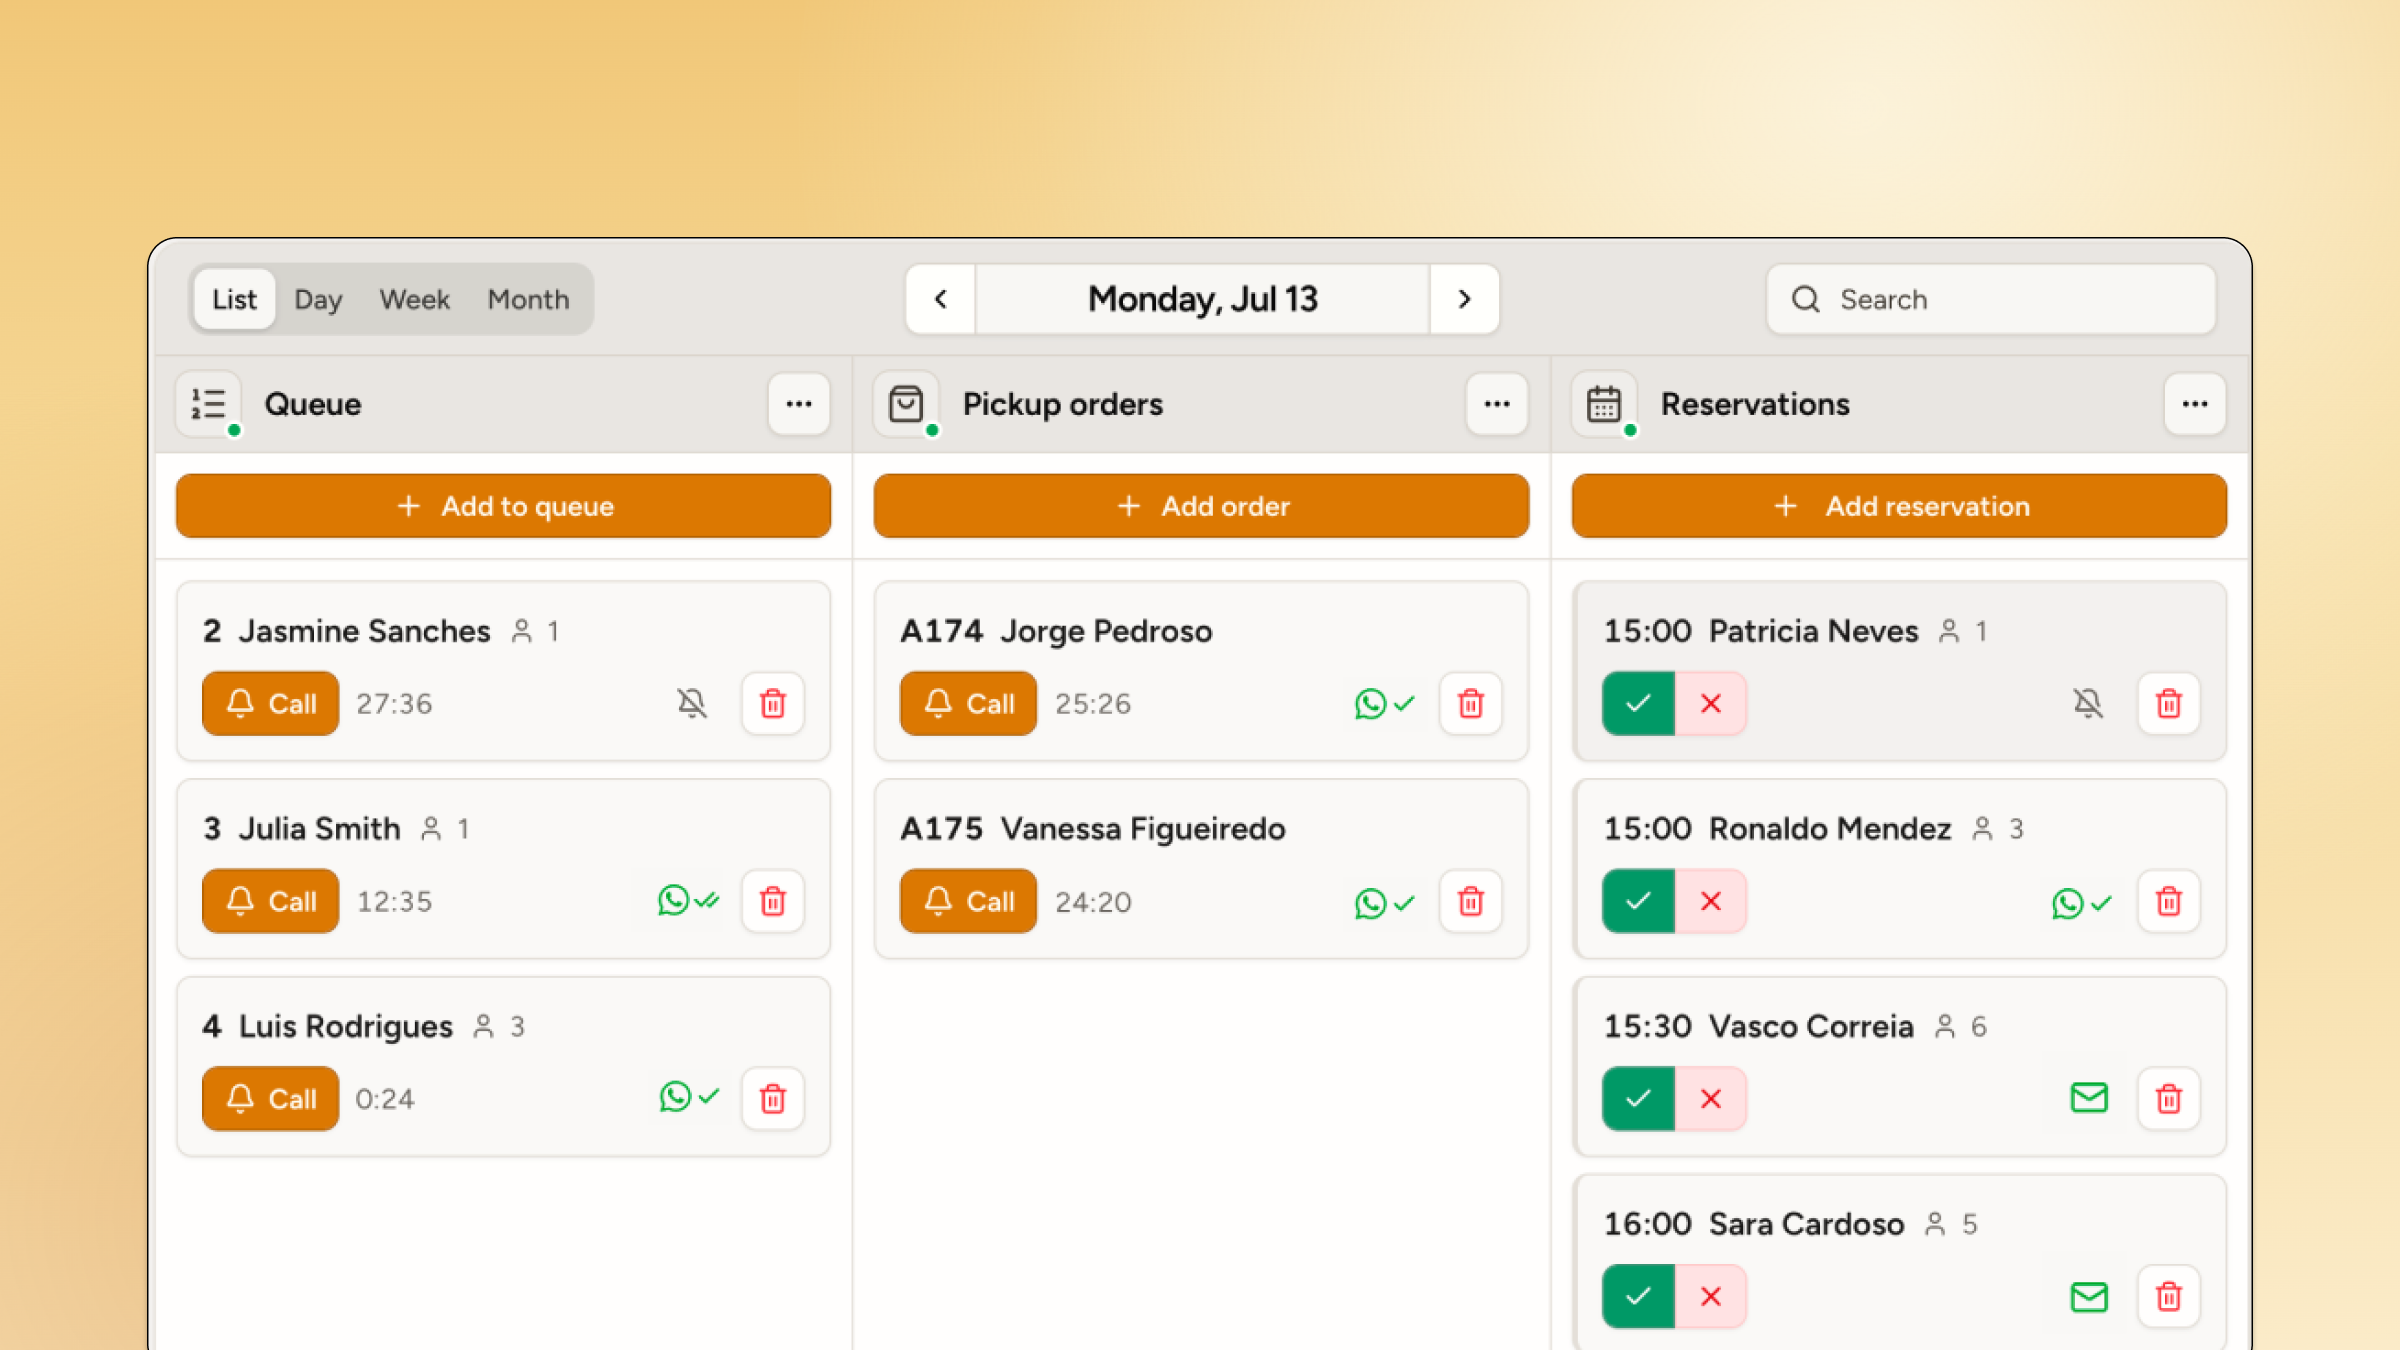
Task: Call Jorge Pedroso for order A174
Action: (x=968, y=703)
